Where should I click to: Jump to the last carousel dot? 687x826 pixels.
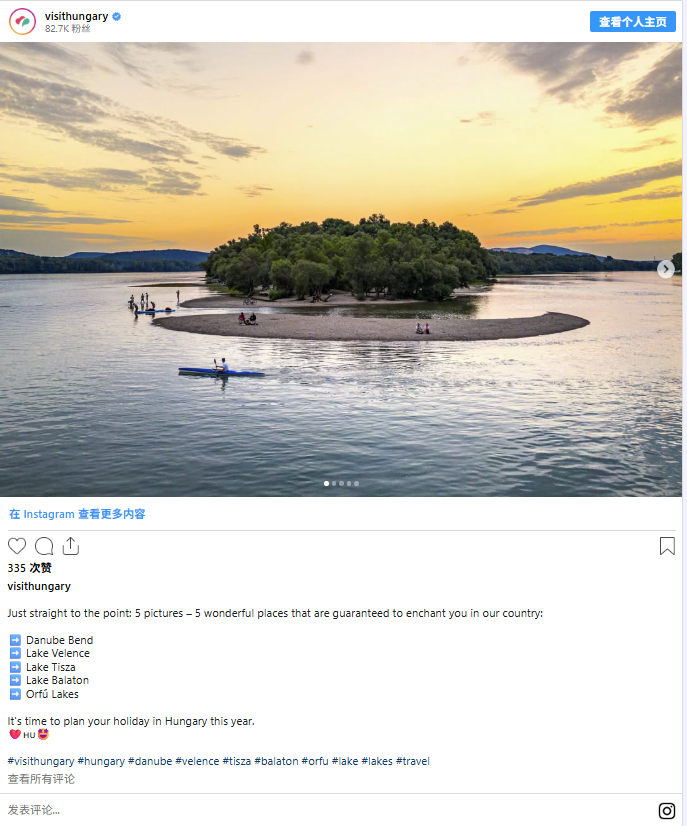point(356,483)
